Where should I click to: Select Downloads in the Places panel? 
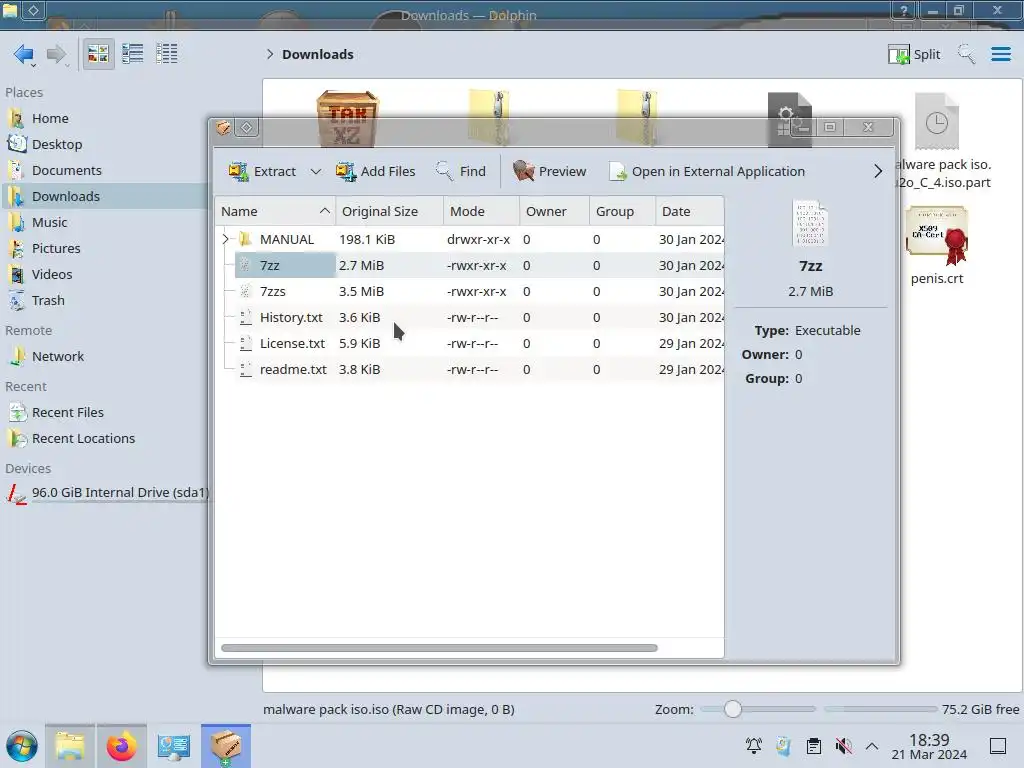point(104,197)
